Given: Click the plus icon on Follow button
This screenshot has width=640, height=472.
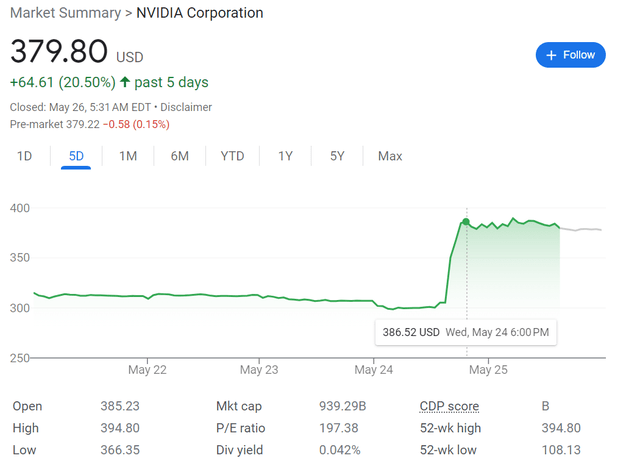Looking at the screenshot, I should [551, 55].
